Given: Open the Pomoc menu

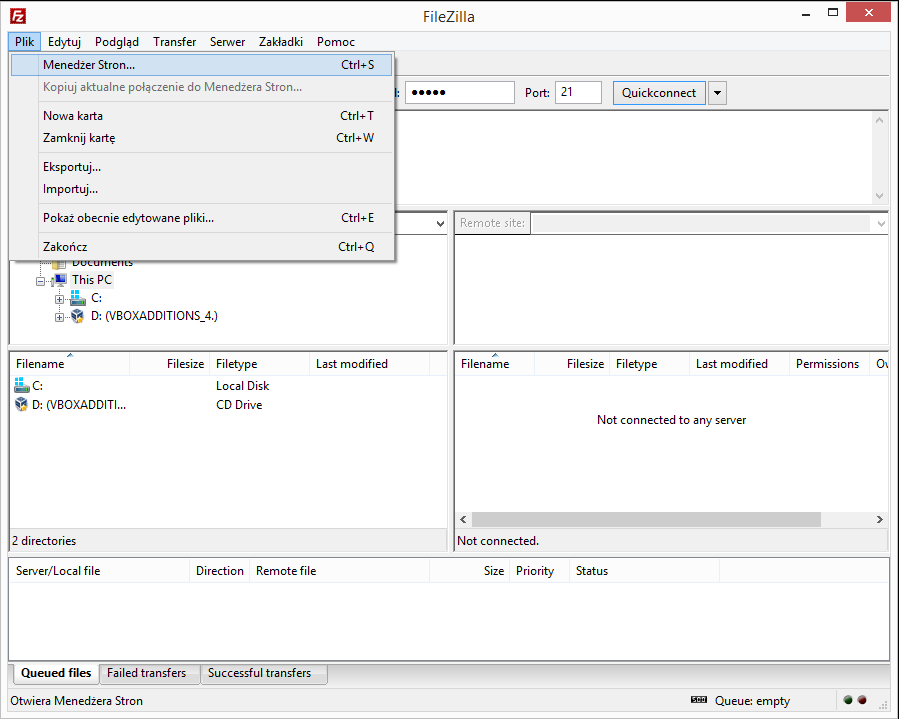Looking at the screenshot, I should coord(335,42).
